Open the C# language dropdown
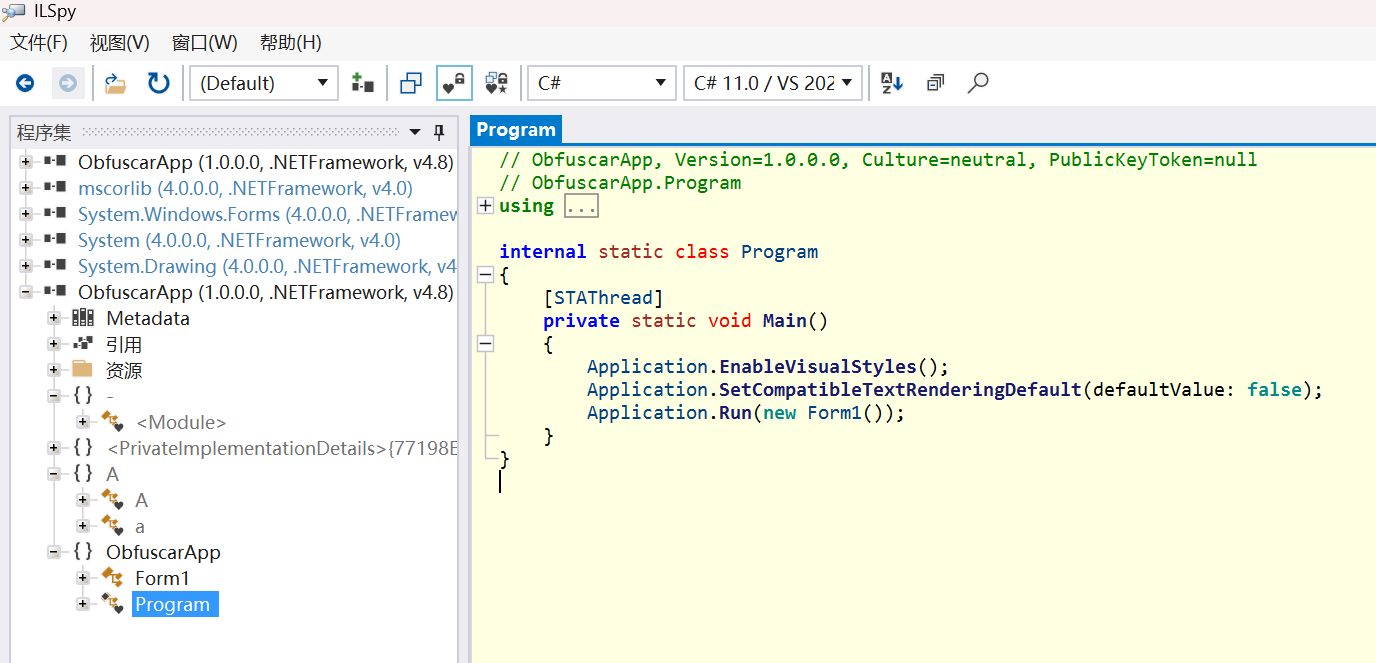Image resolution: width=1376 pixels, height=663 pixels. click(x=602, y=83)
